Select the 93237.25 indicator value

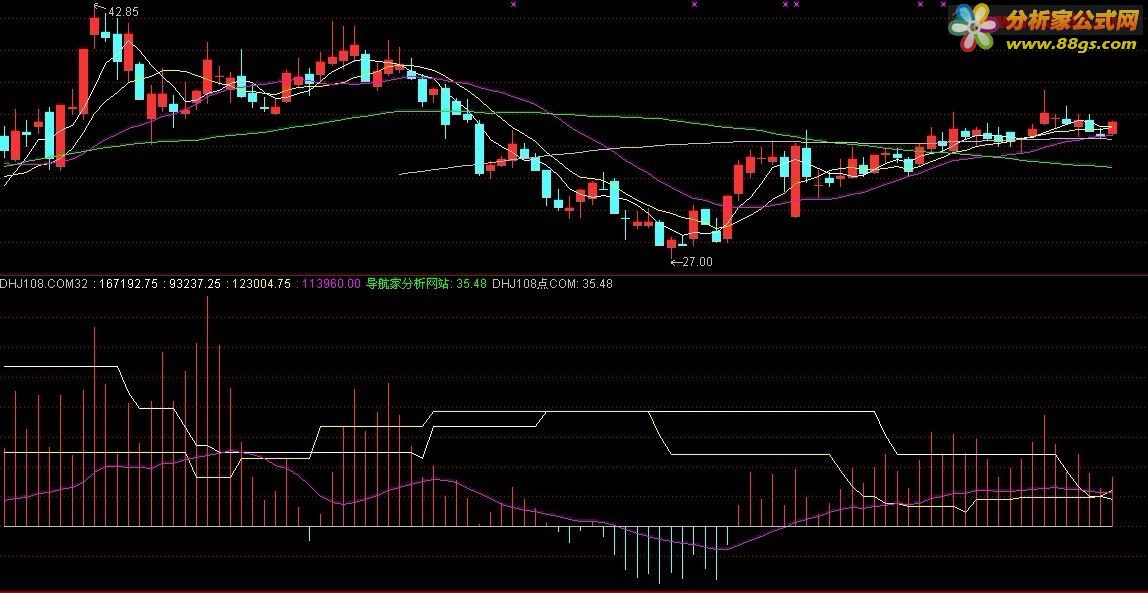point(197,284)
